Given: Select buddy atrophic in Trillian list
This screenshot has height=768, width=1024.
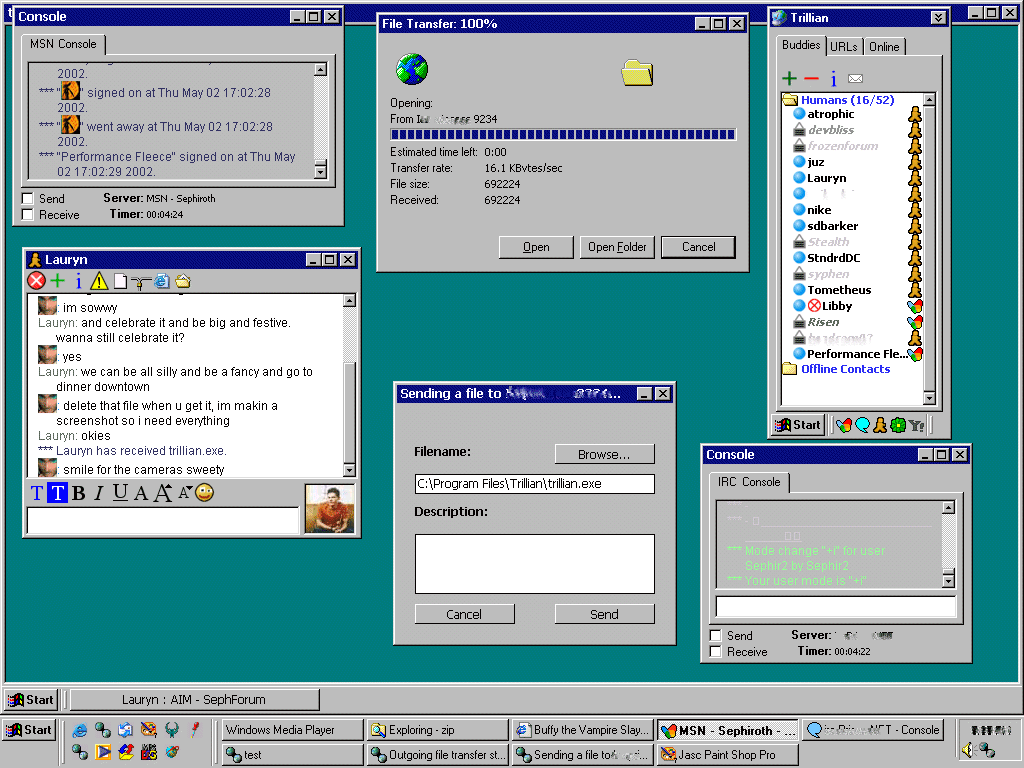Looking at the screenshot, I should tap(831, 114).
